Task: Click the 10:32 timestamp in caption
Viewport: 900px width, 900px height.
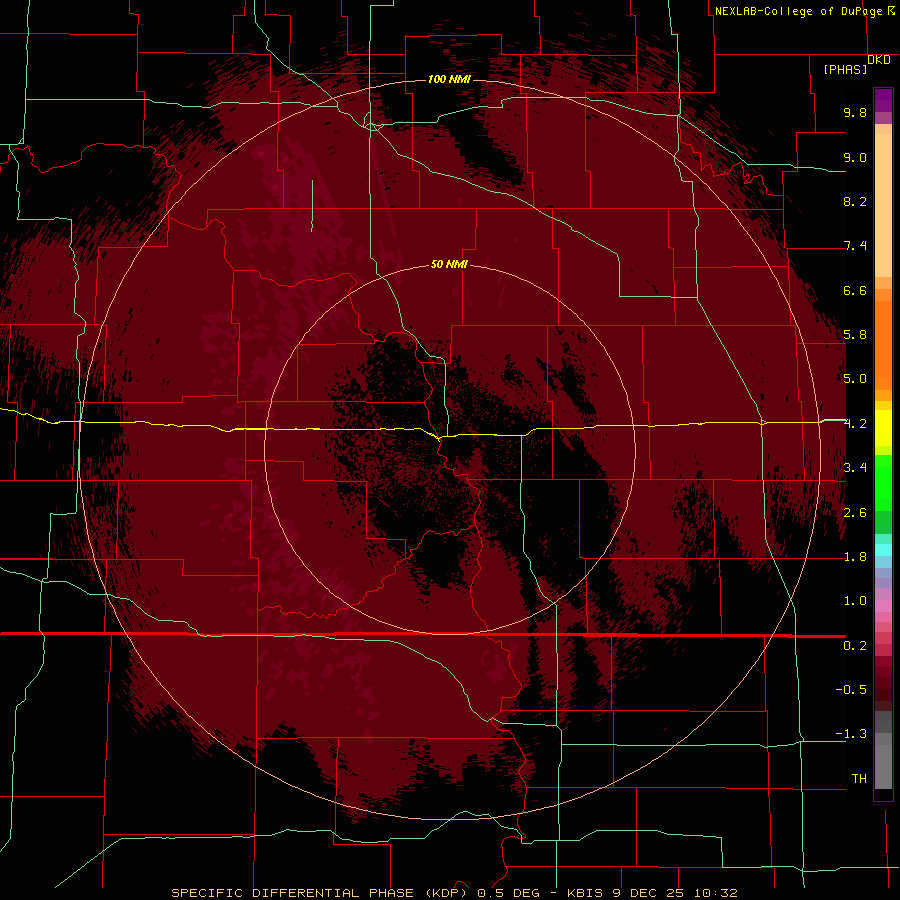Action: (x=715, y=893)
